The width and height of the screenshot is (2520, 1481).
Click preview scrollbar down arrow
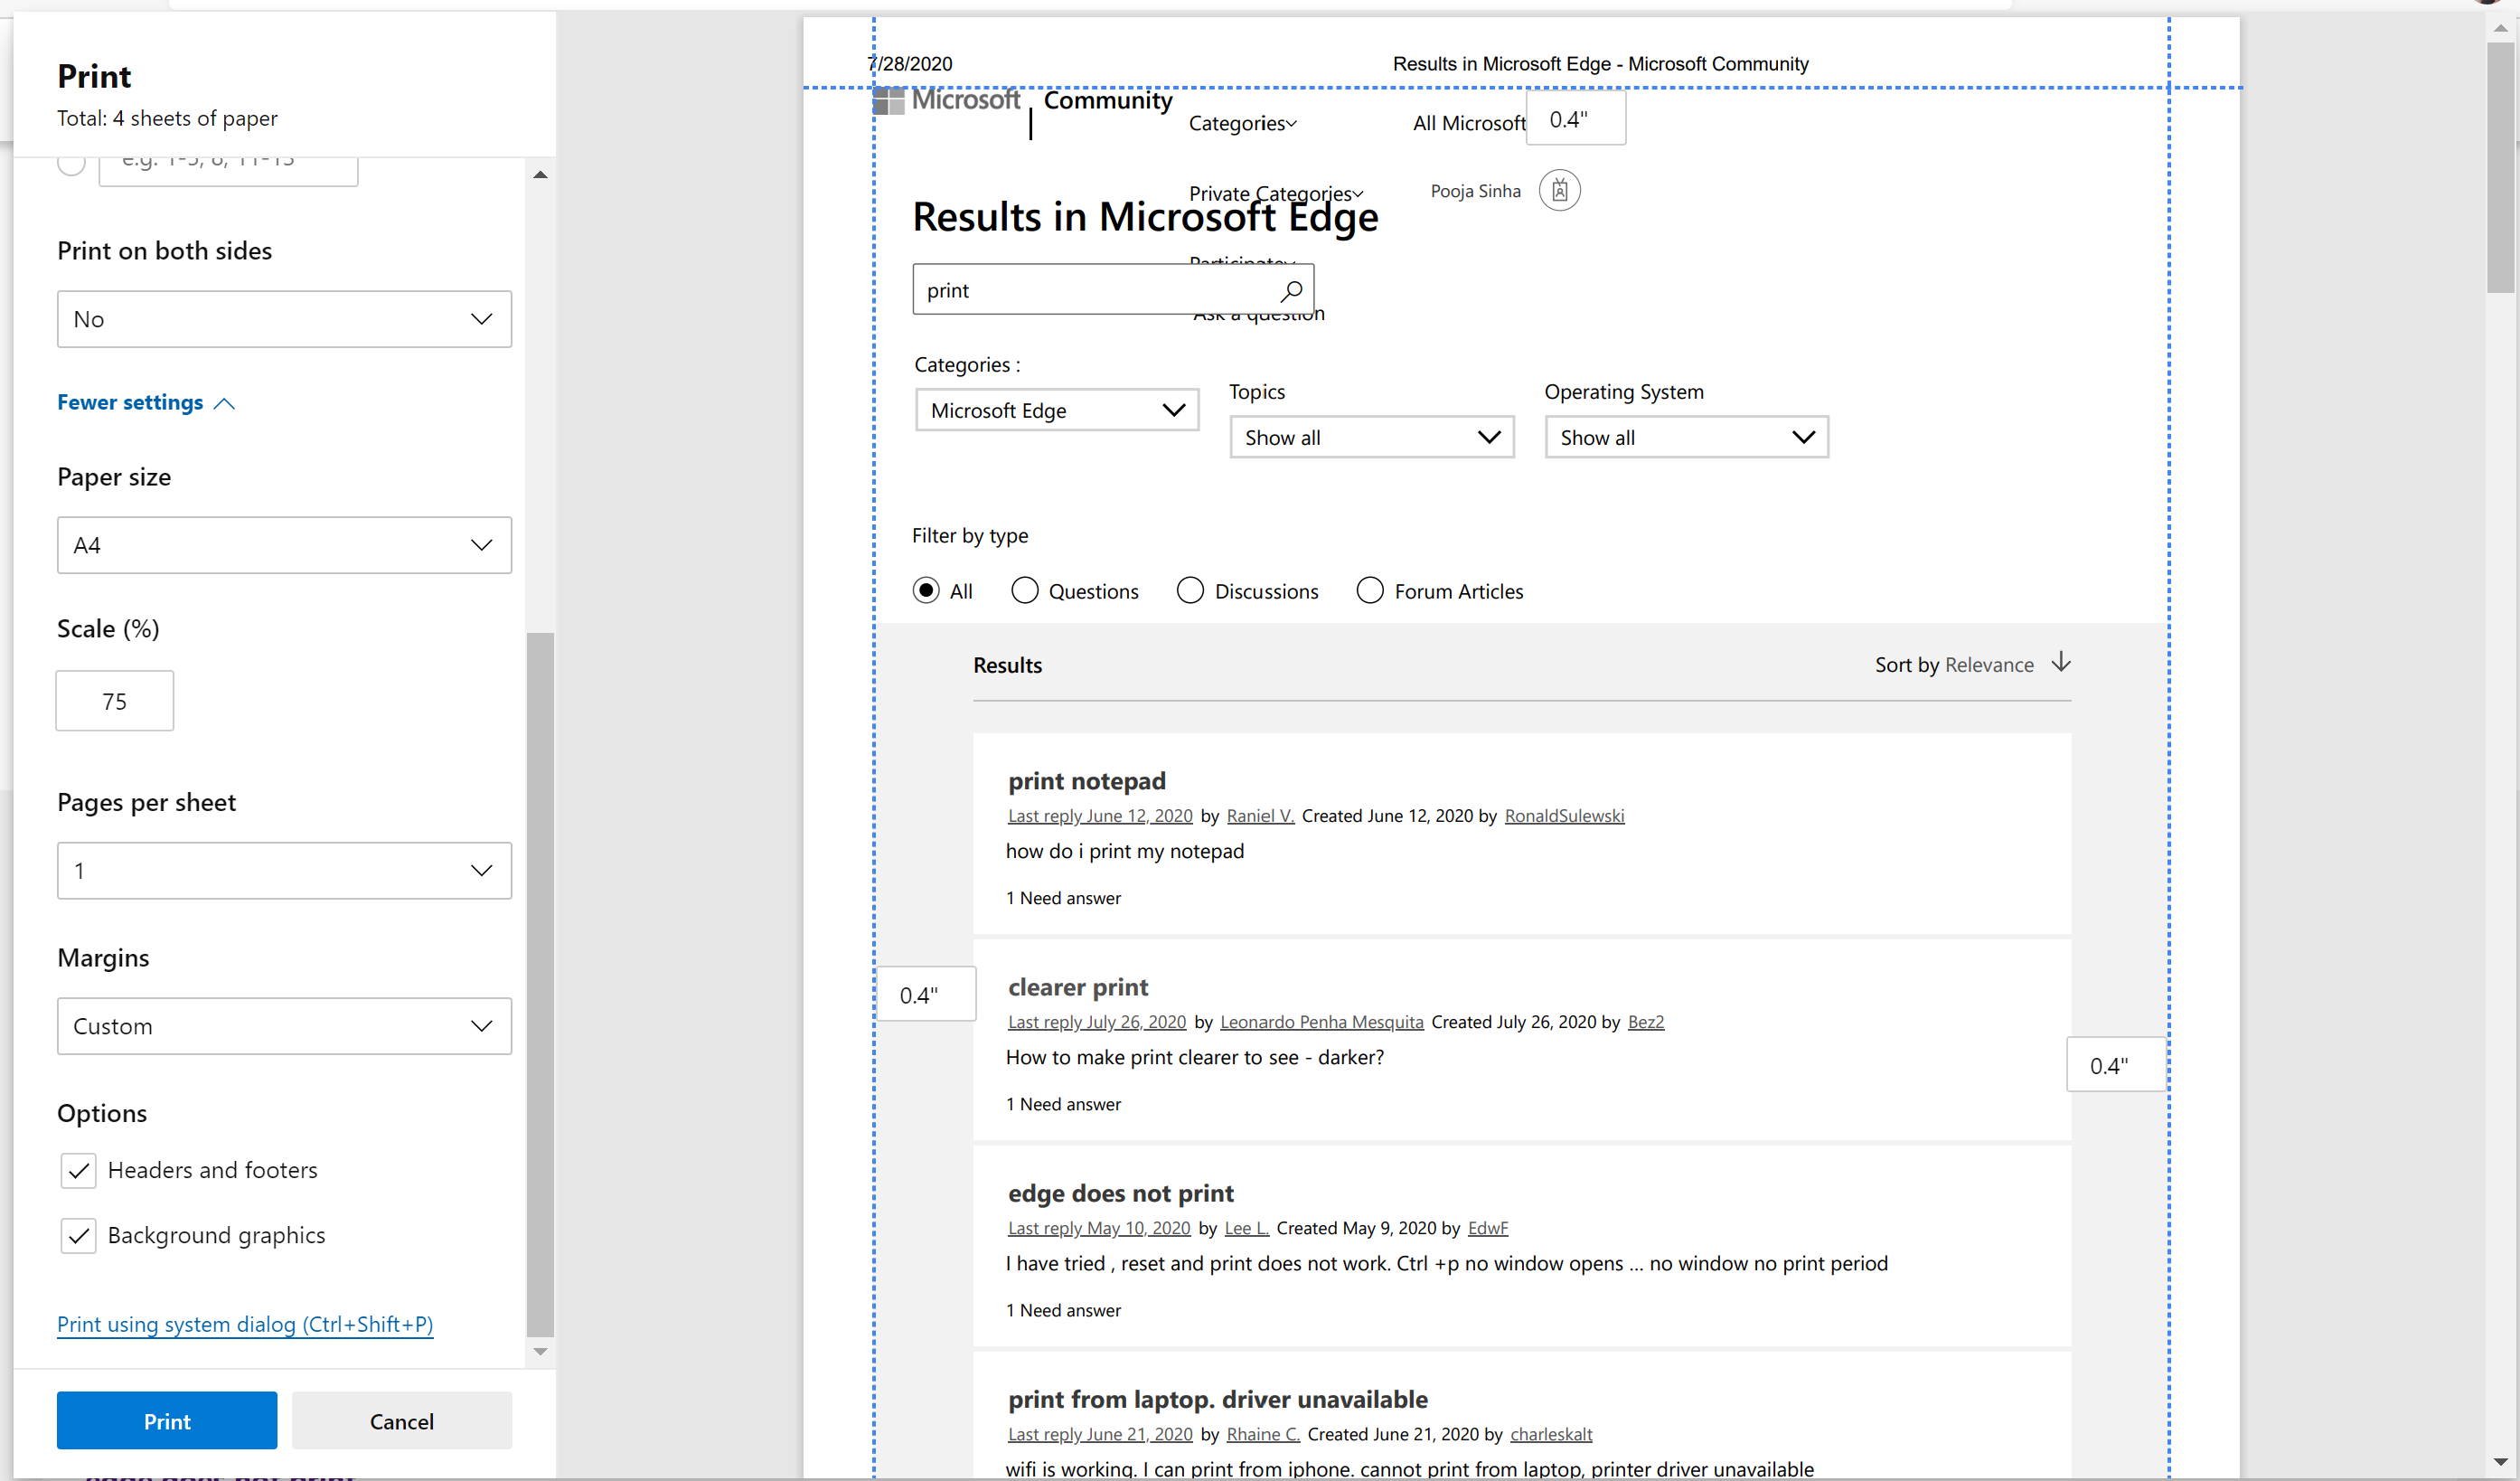click(2500, 1462)
